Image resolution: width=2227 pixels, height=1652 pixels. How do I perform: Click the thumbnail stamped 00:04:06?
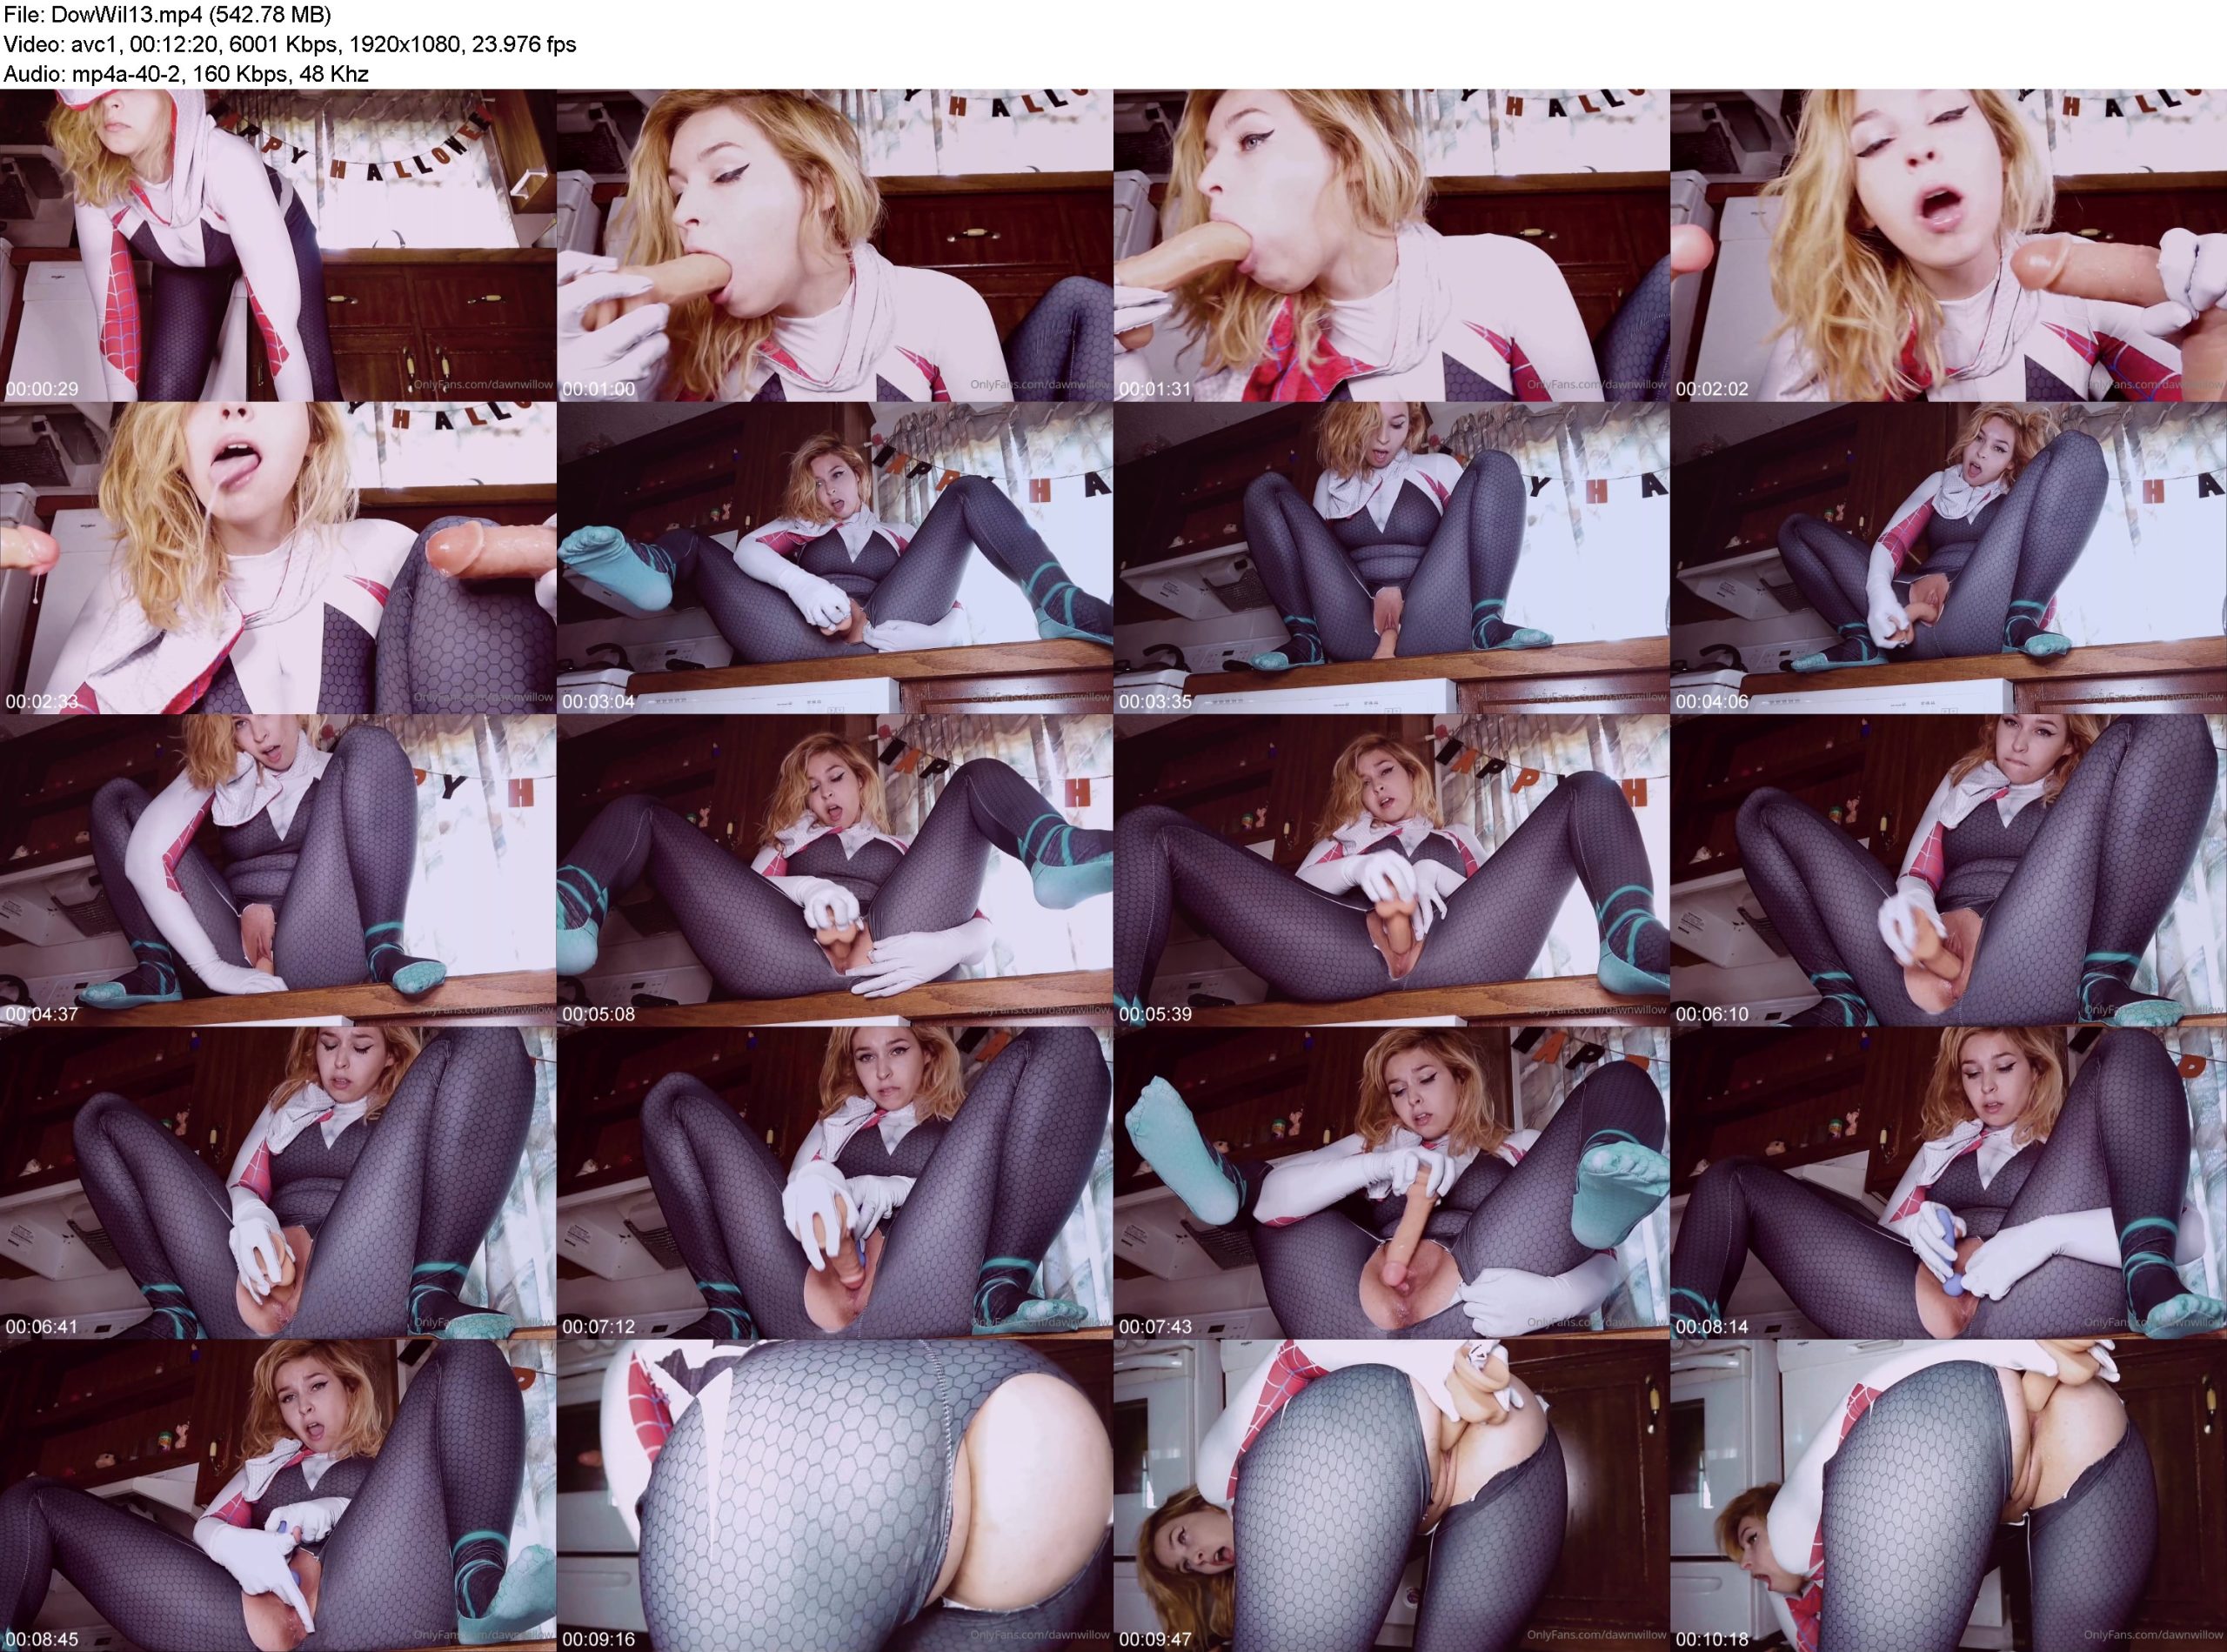tap(1948, 559)
